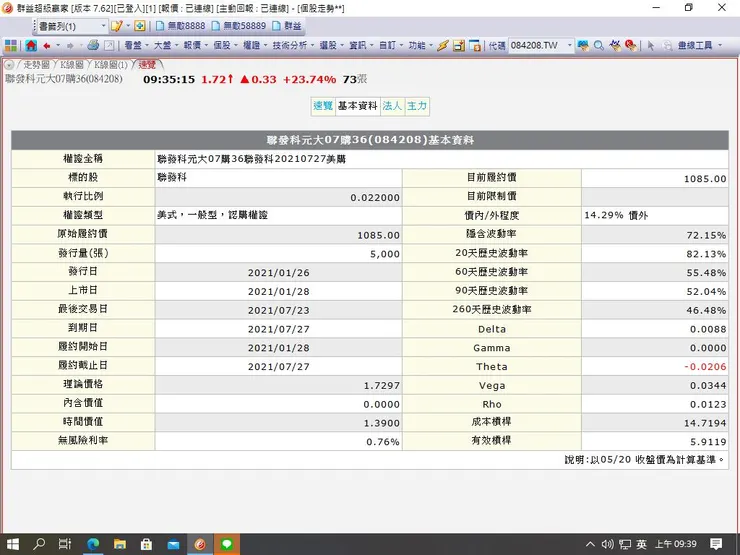Open Microsoft Edge from taskbar
The width and height of the screenshot is (740, 555).
click(x=93, y=544)
